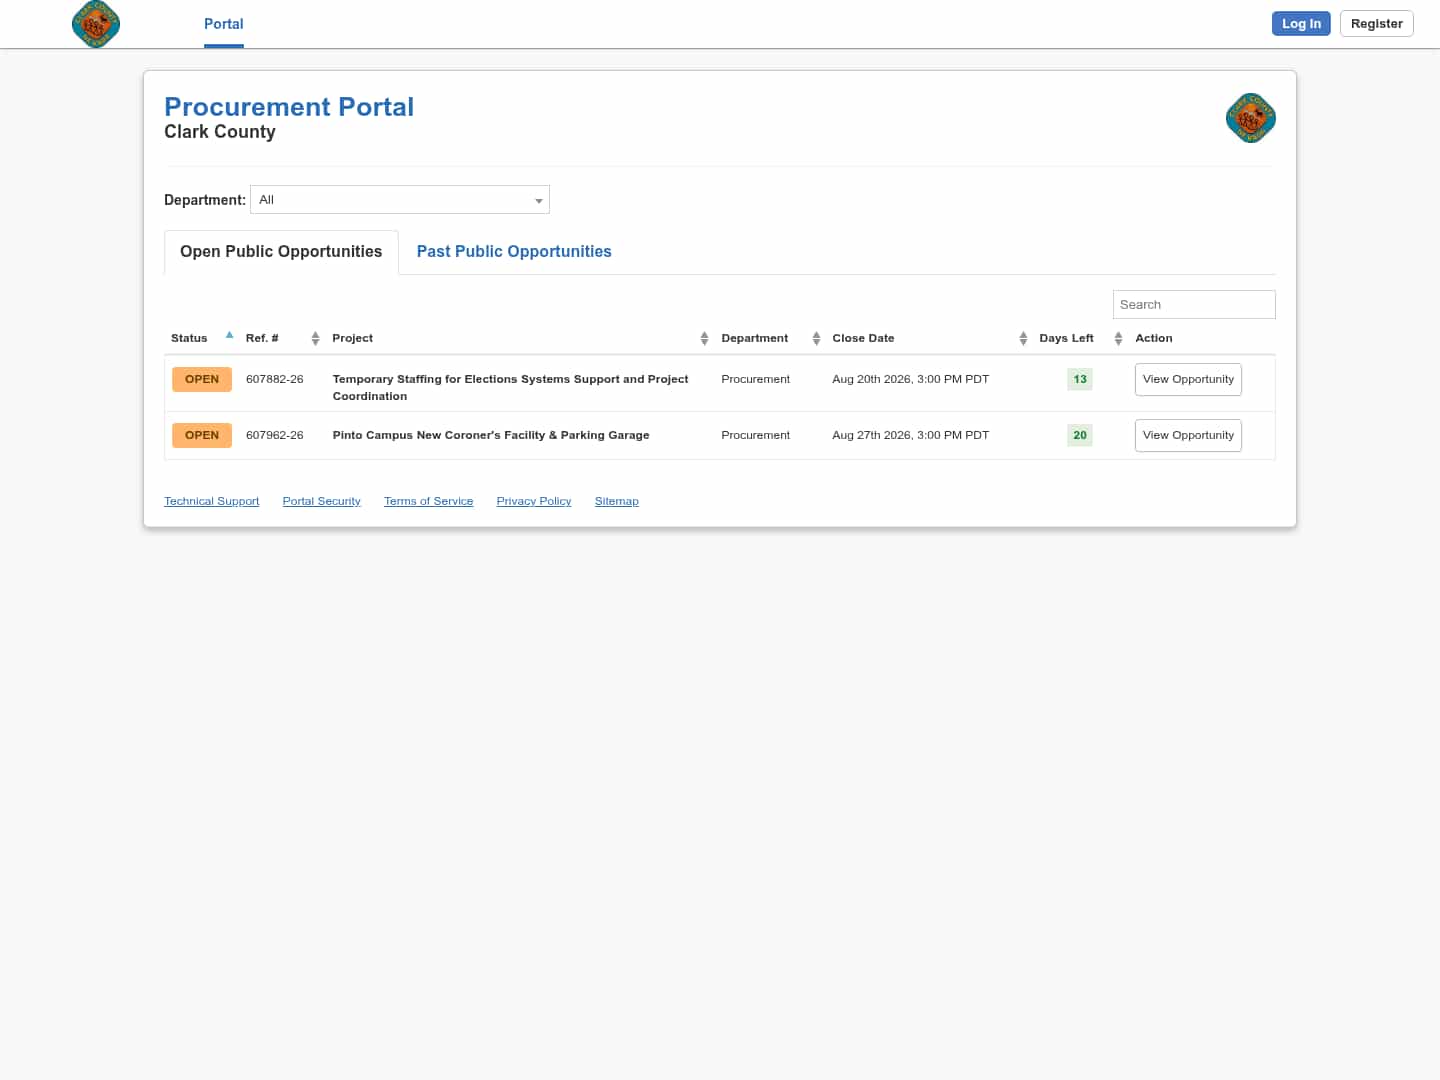Viewport: 1440px width, 1080px height.
Task: Open the Department dropdown set to All
Action: pos(400,200)
